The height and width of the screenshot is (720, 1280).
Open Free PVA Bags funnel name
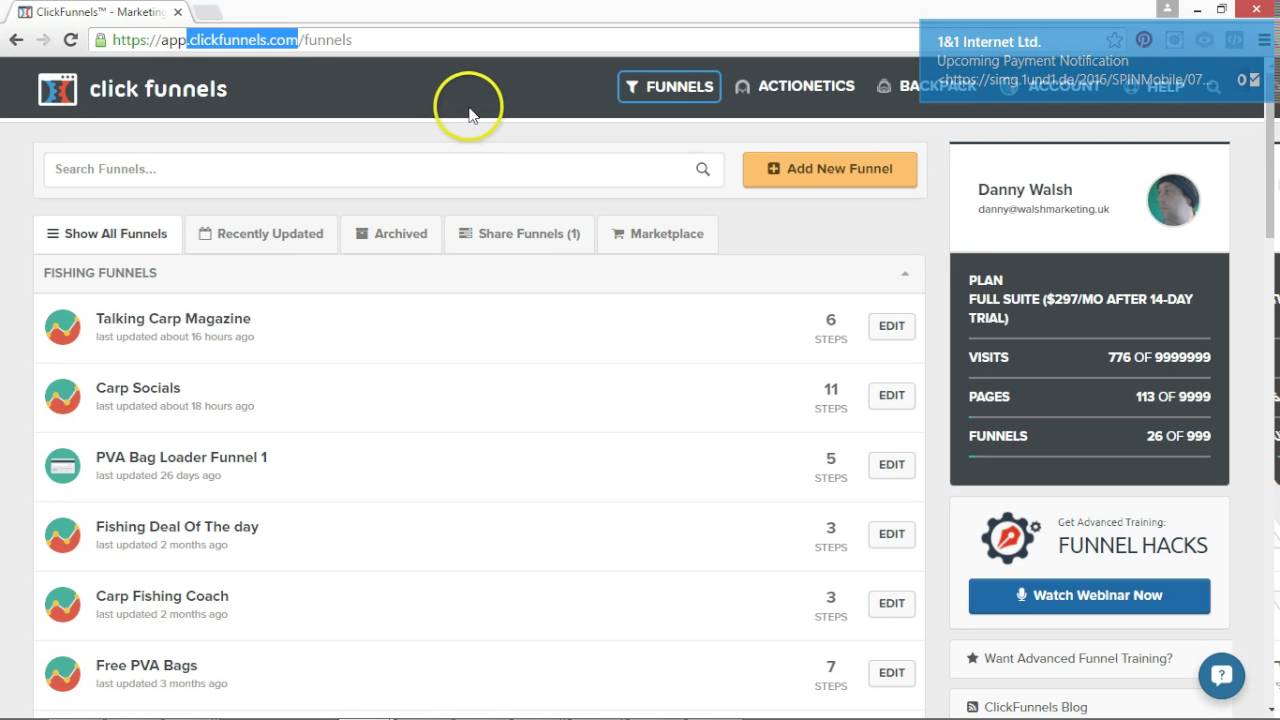[146, 665]
